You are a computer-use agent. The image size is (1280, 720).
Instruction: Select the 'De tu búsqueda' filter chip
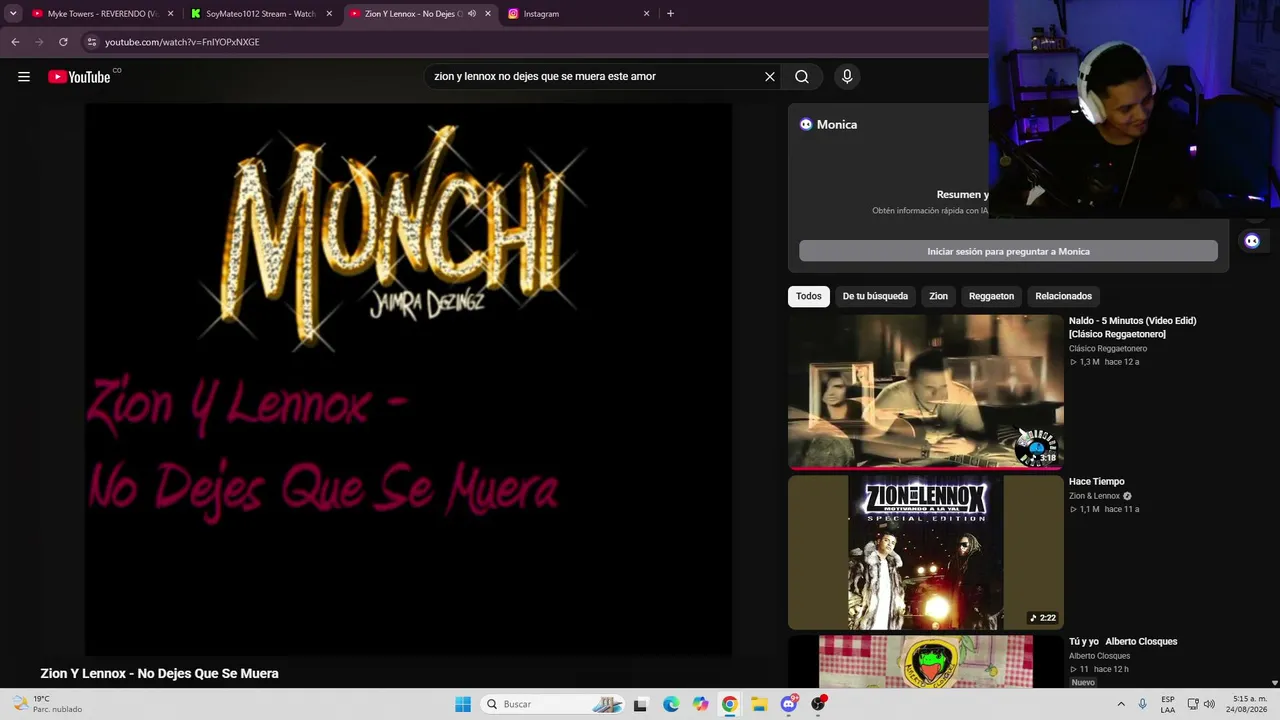[x=875, y=296]
